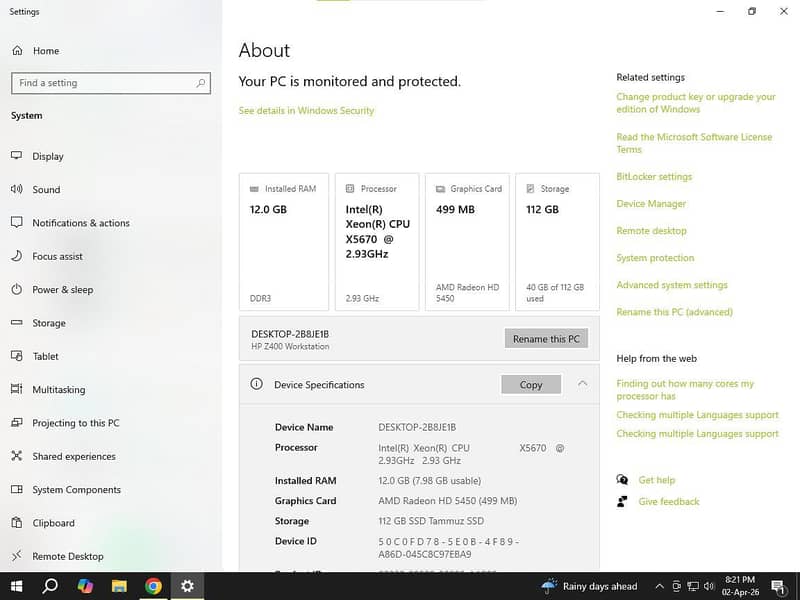Screen dimensions: 800x600
Task: Click the Graphics Card info card
Action: 467,242
